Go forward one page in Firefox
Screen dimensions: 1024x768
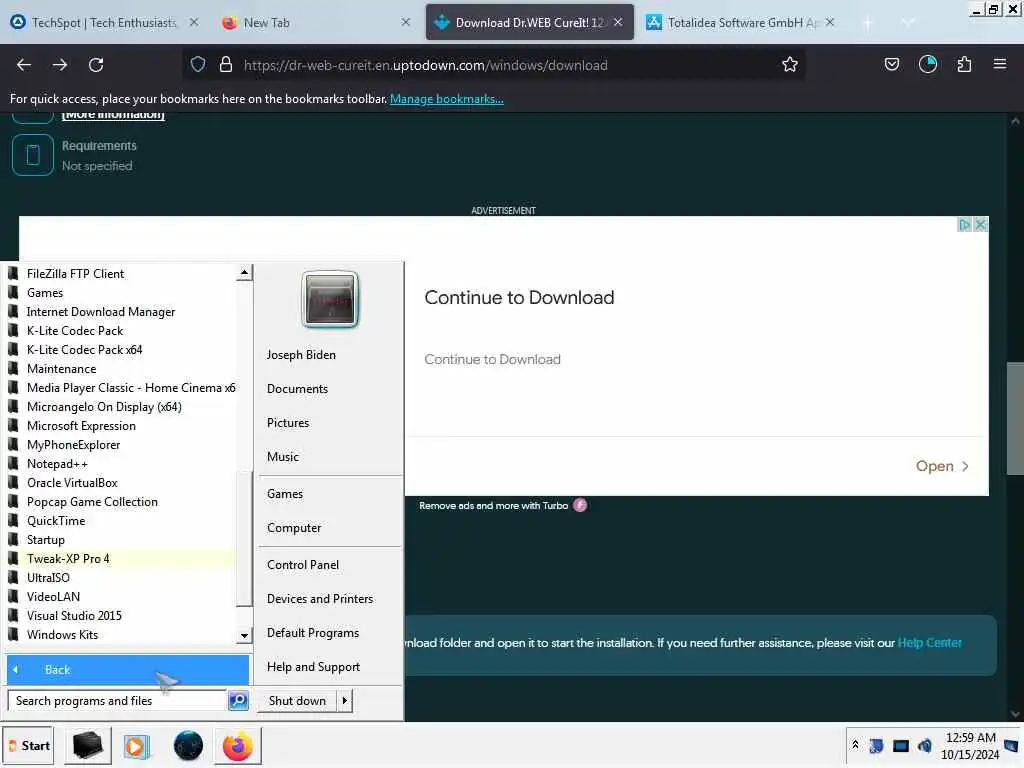[60, 65]
